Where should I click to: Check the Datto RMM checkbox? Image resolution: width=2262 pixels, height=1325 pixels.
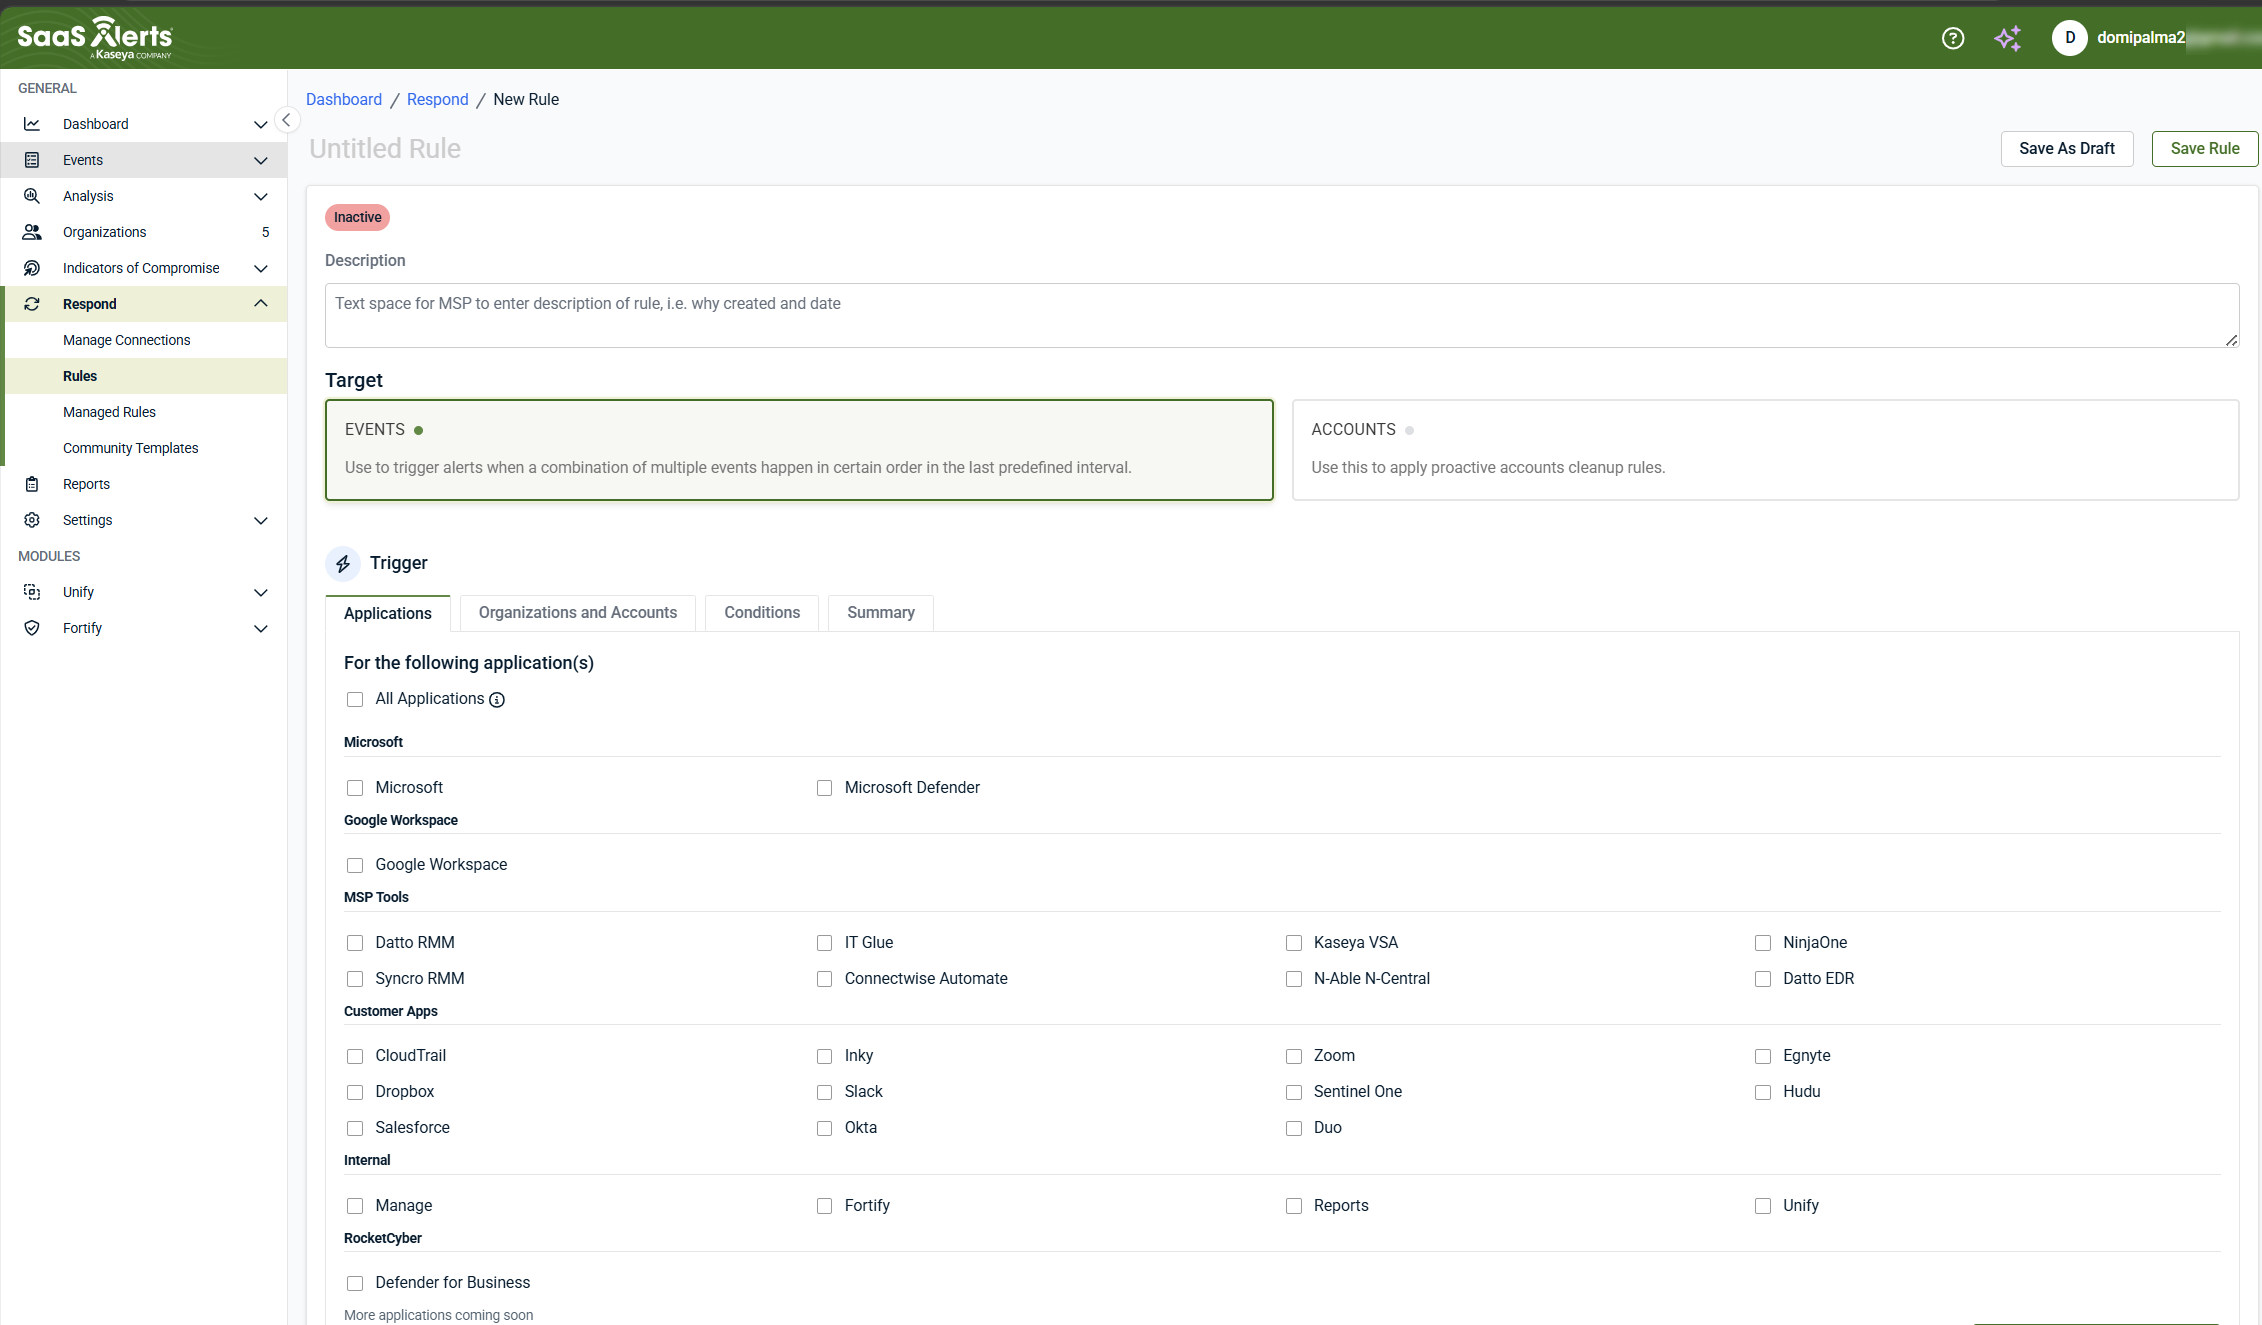[355, 943]
